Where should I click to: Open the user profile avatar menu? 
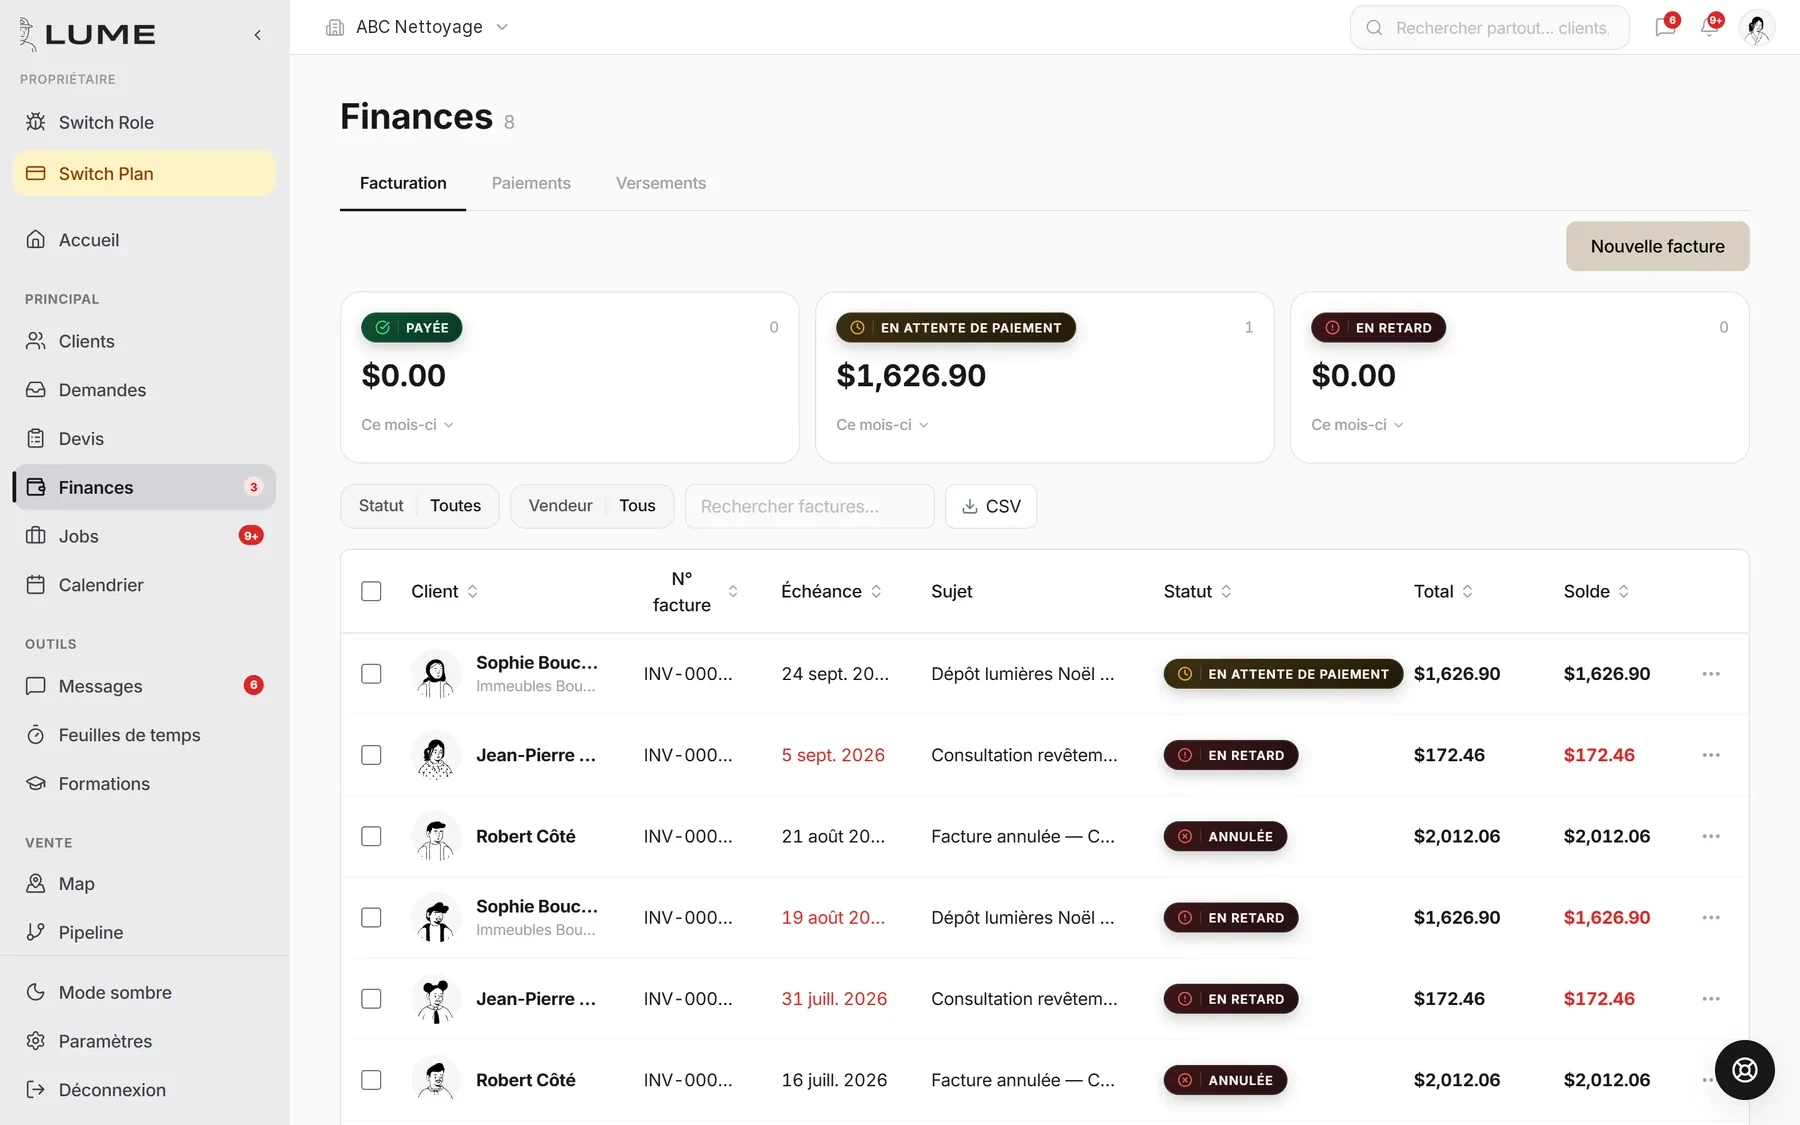[x=1757, y=28]
